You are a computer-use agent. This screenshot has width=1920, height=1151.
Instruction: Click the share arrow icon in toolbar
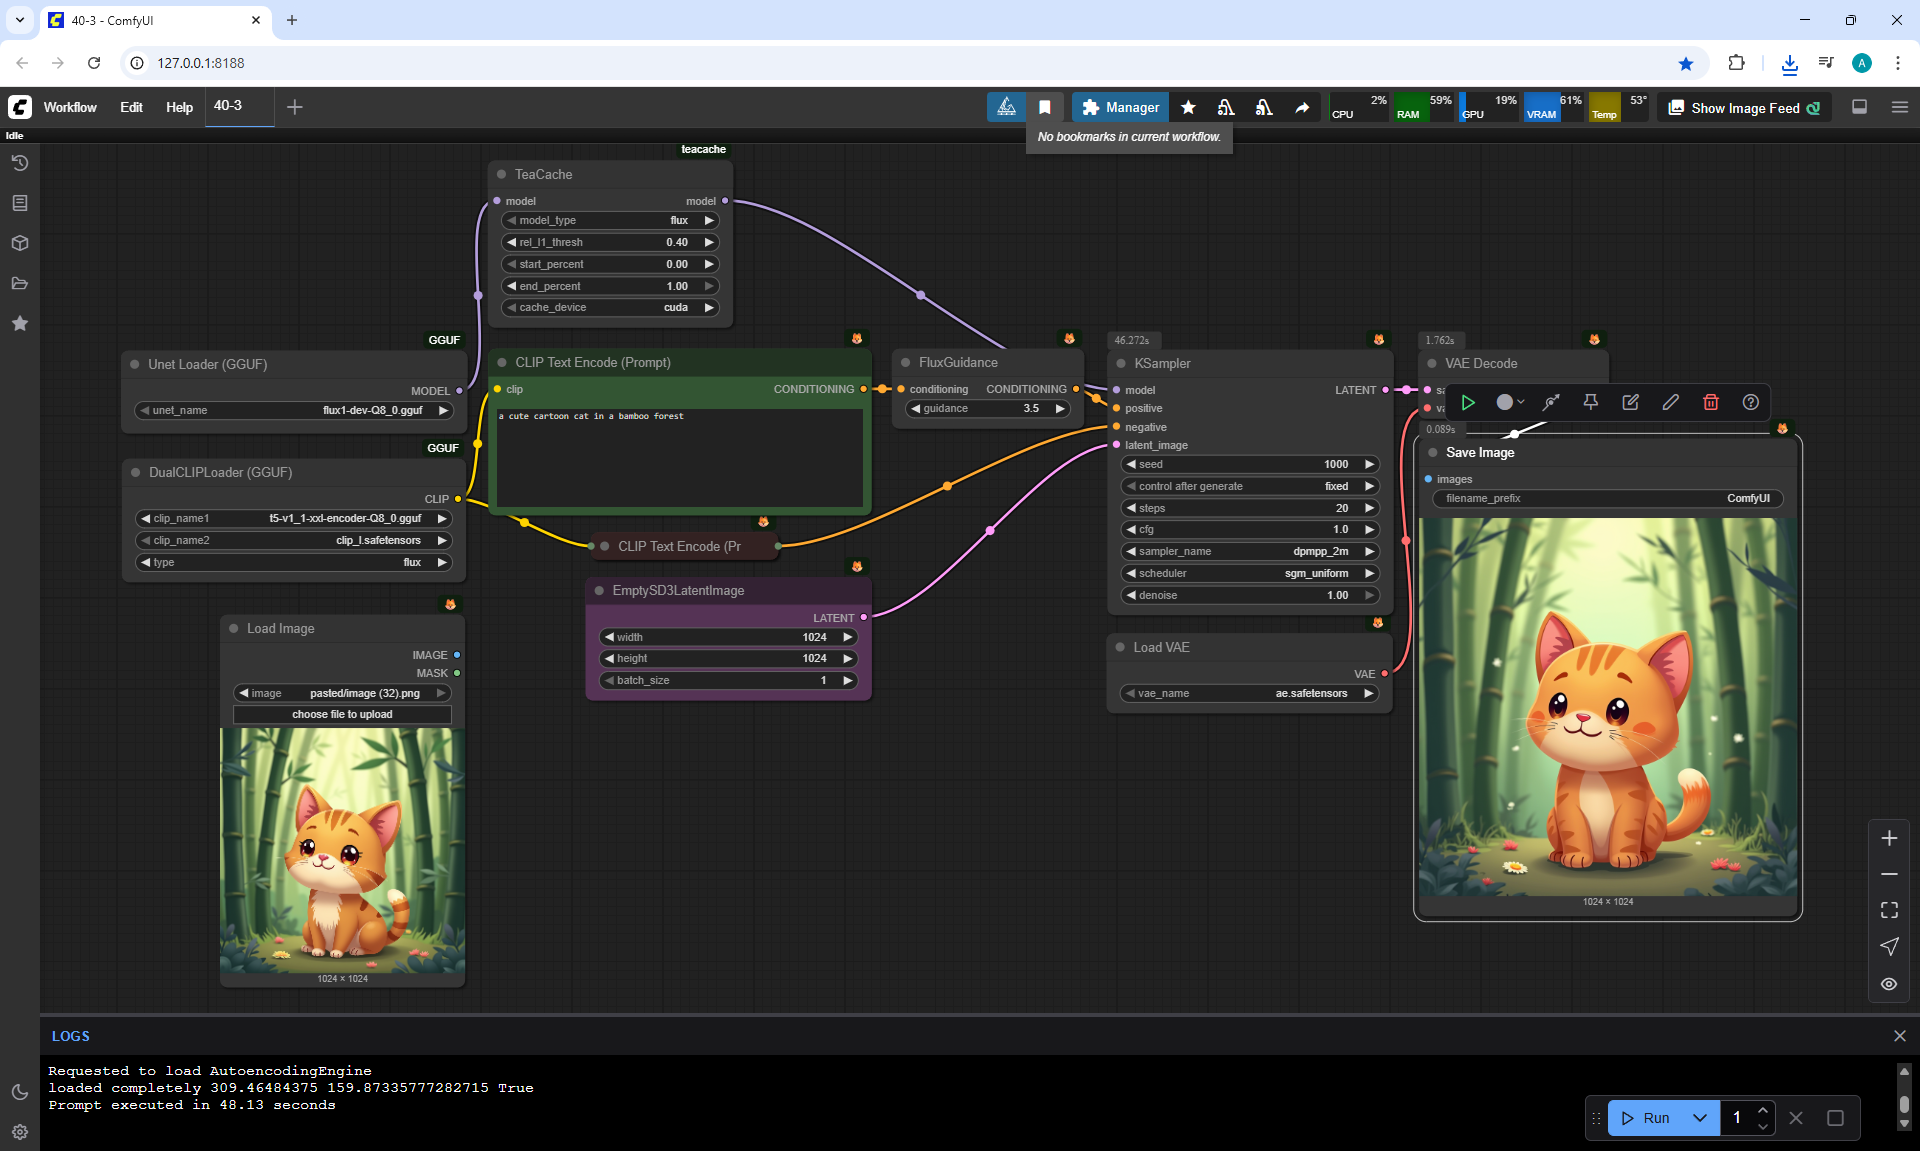tap(1302, 107)
